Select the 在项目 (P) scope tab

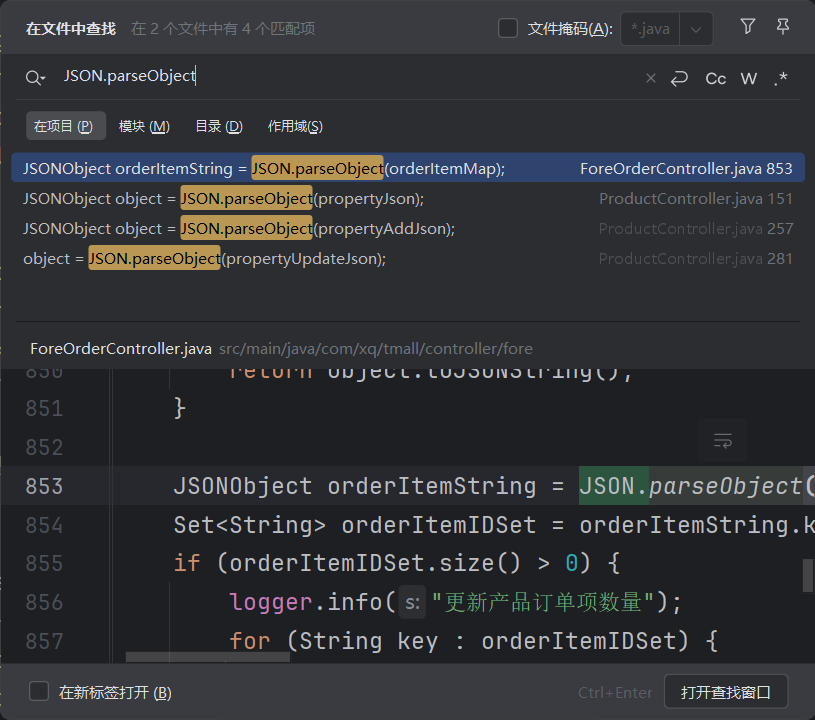click(x=65, y=126)
